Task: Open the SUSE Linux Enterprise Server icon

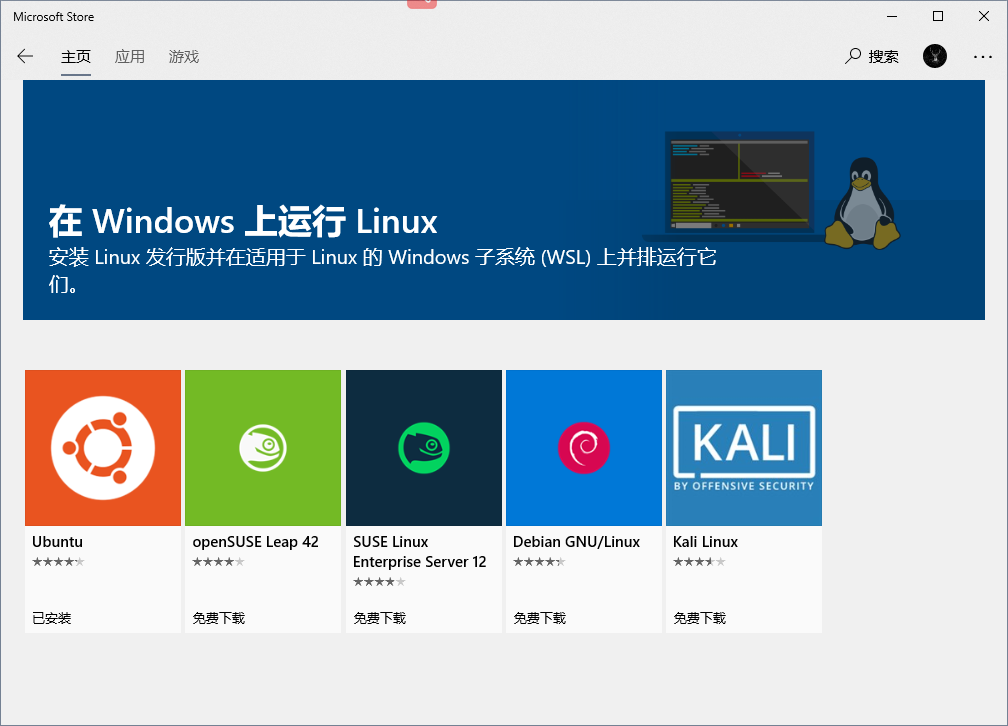Action: [424, 448]
